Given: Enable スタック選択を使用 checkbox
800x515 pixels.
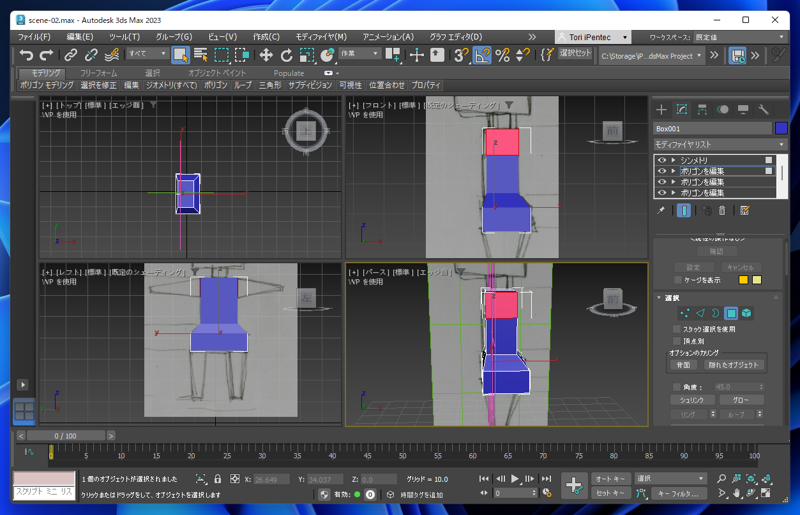Looking at the screenshot, I should click(x=677, y=329).
